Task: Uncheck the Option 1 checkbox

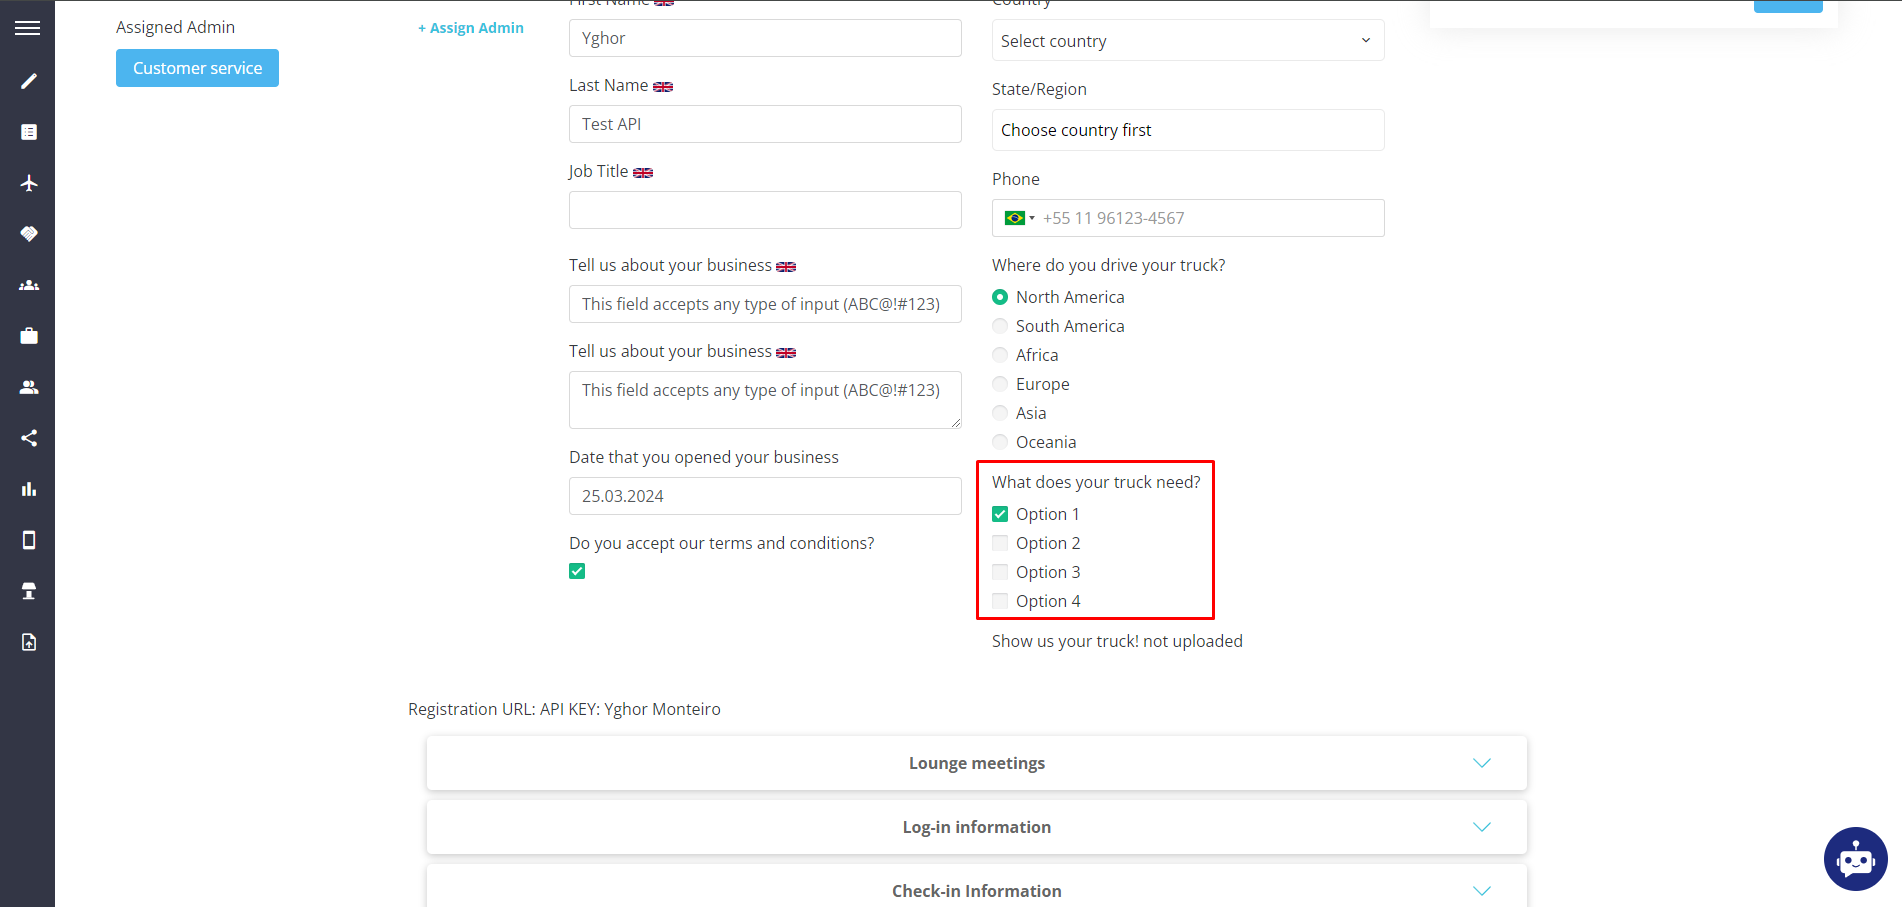Action: [1000, 513]
